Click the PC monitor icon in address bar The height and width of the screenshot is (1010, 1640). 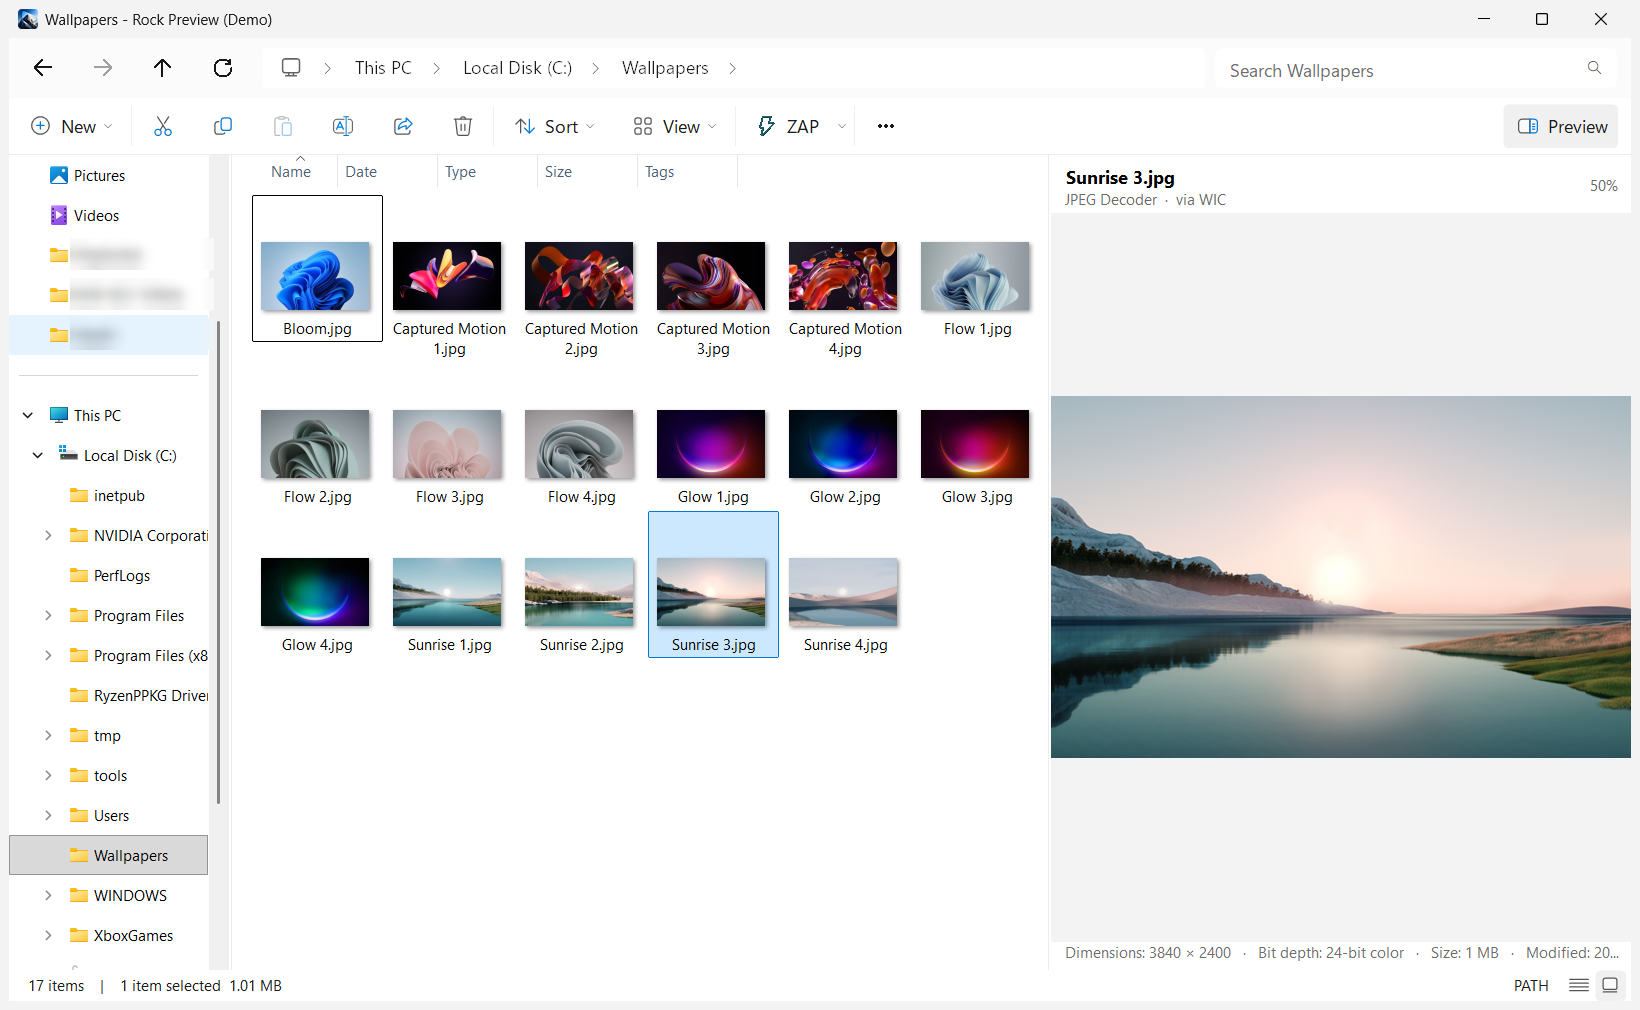click(291, 68)
